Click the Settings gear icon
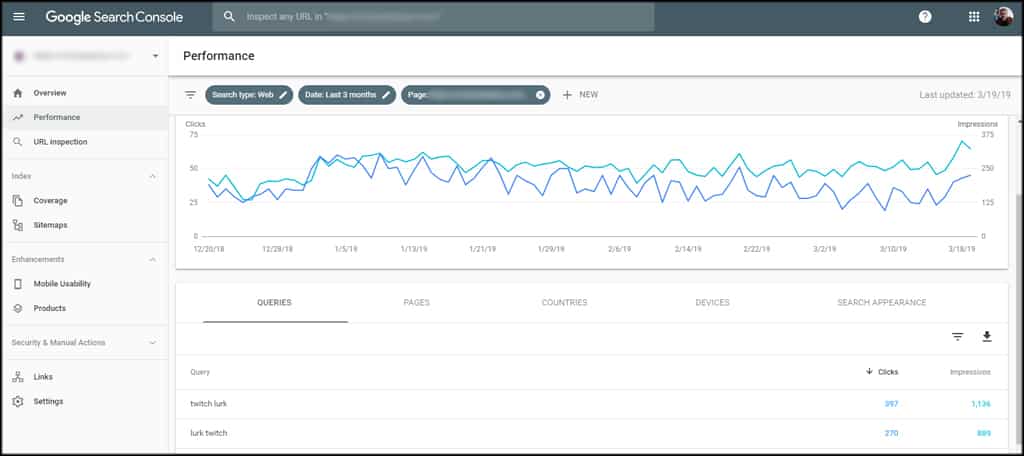This screenshot has height=456, width=1024. (18, 401)
